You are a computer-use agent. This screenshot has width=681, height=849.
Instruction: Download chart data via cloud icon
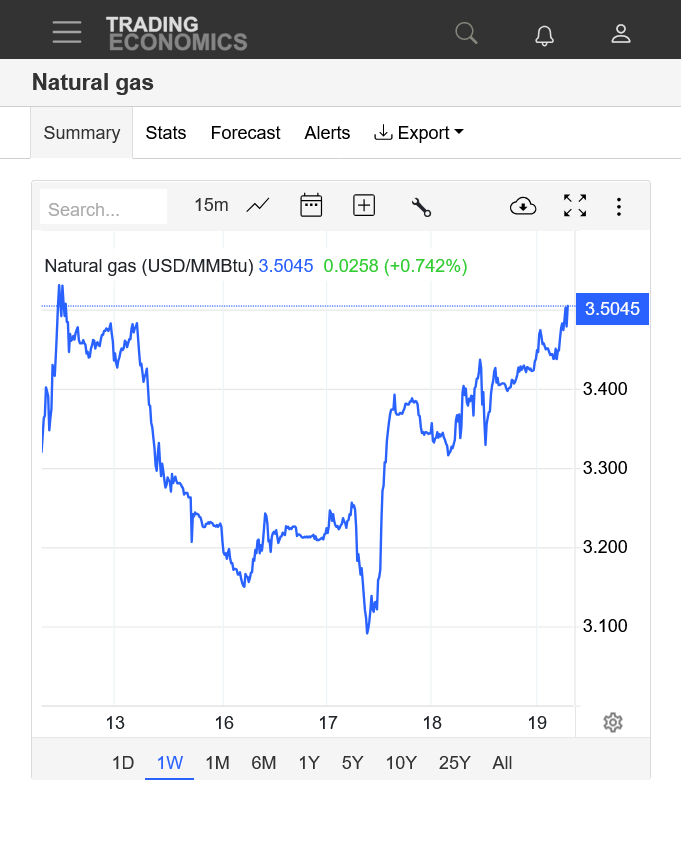pos(523,206)
